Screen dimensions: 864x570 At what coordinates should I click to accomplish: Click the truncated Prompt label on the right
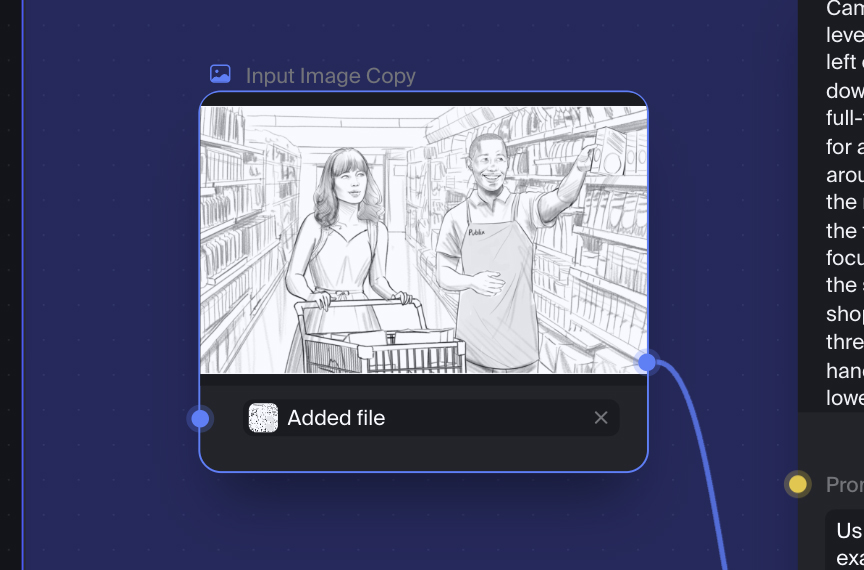click(844, 485)
